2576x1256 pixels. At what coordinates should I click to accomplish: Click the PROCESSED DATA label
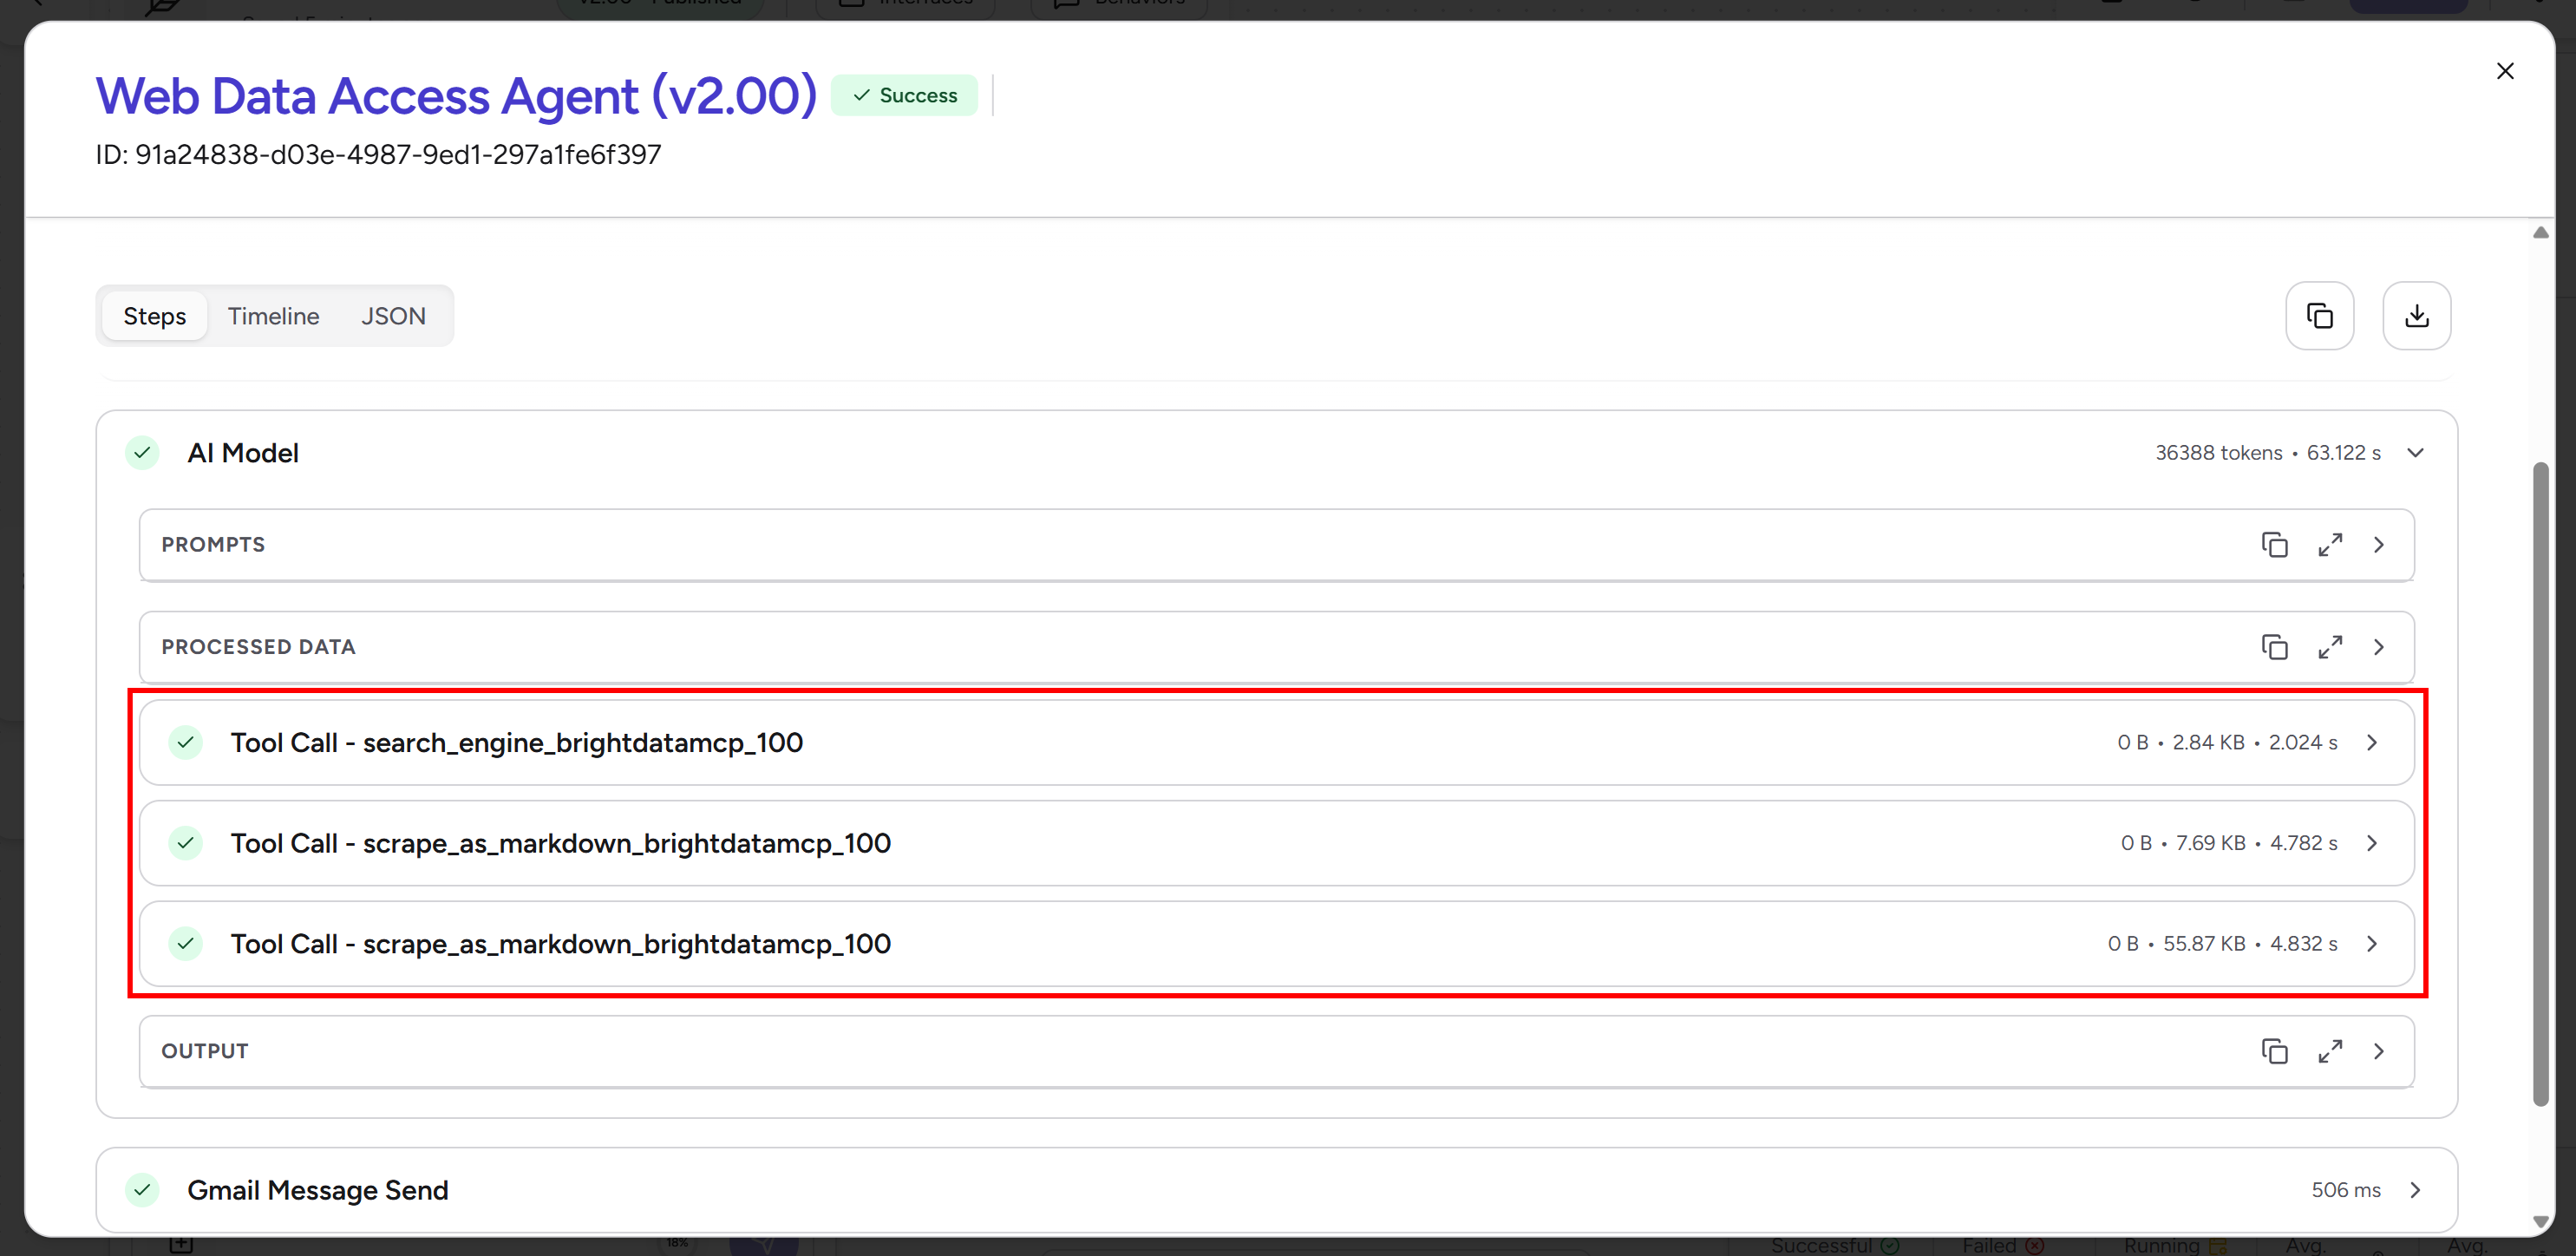(258, 647)
